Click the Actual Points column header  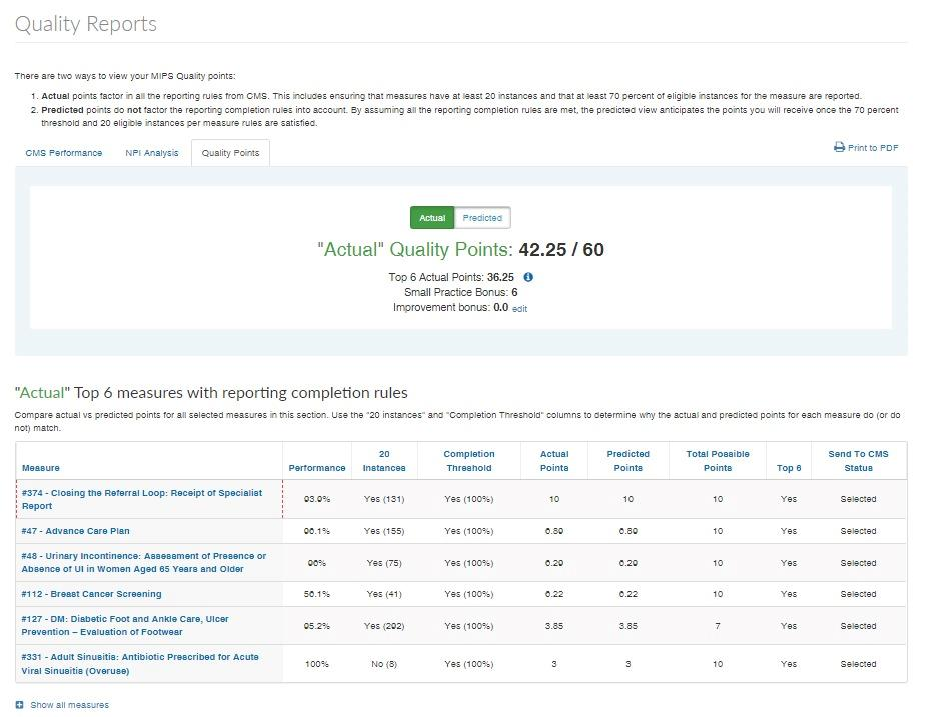point(554,461)
